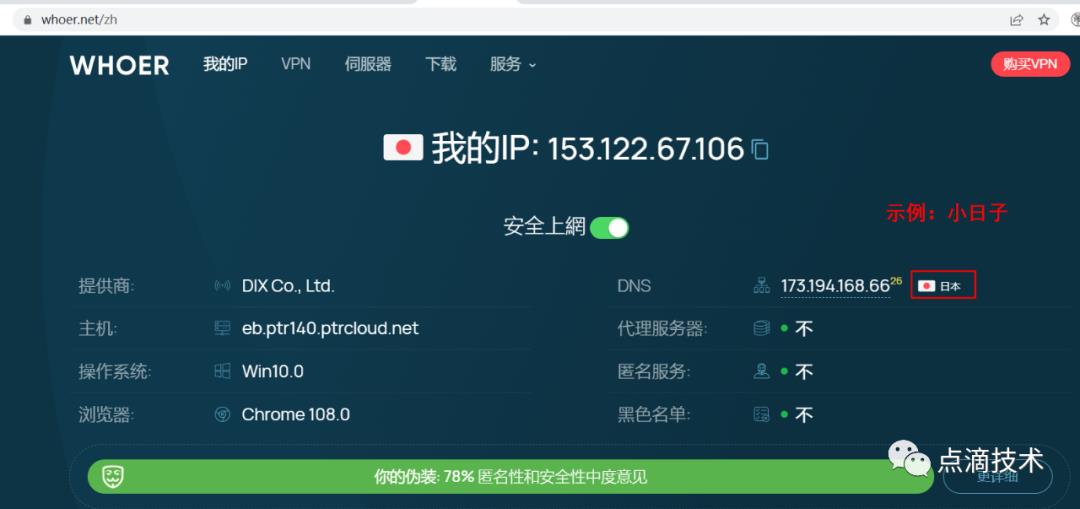Click the mask icon on the green bar

tap(112, 477)
